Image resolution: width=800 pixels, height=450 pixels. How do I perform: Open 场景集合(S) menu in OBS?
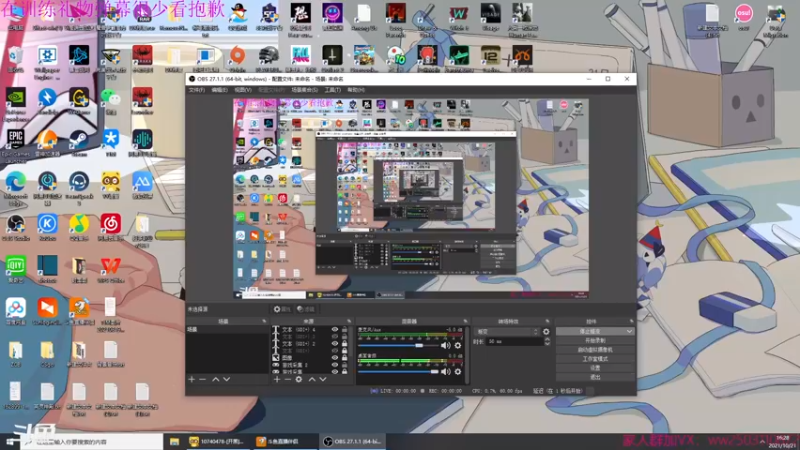coord(305,90)
